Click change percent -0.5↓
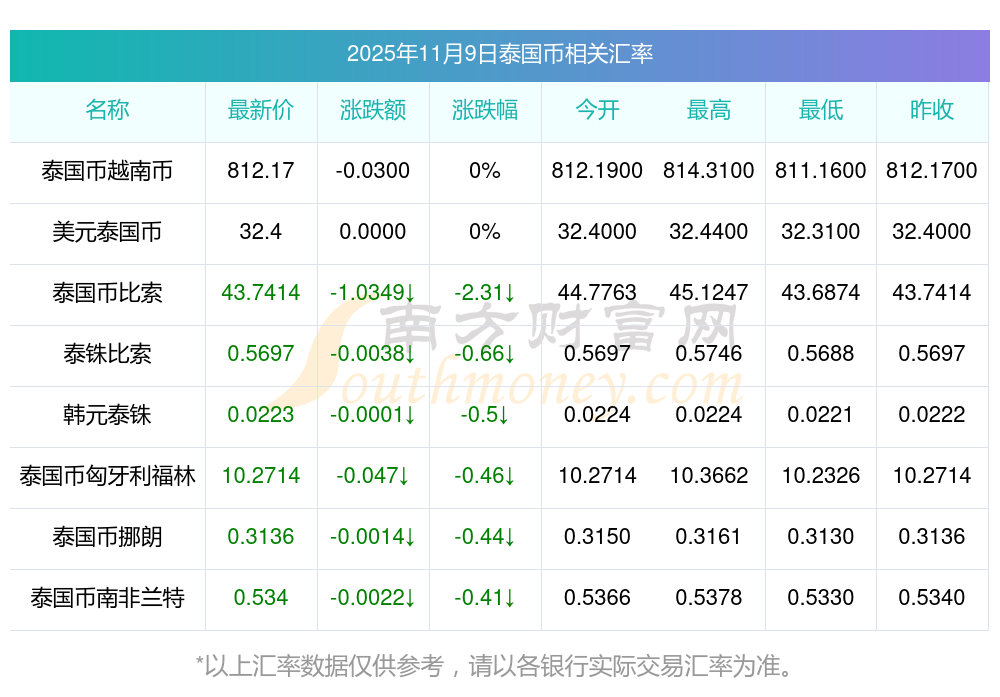The width and height of the screenshot is (1000, 697). [485, 415]
